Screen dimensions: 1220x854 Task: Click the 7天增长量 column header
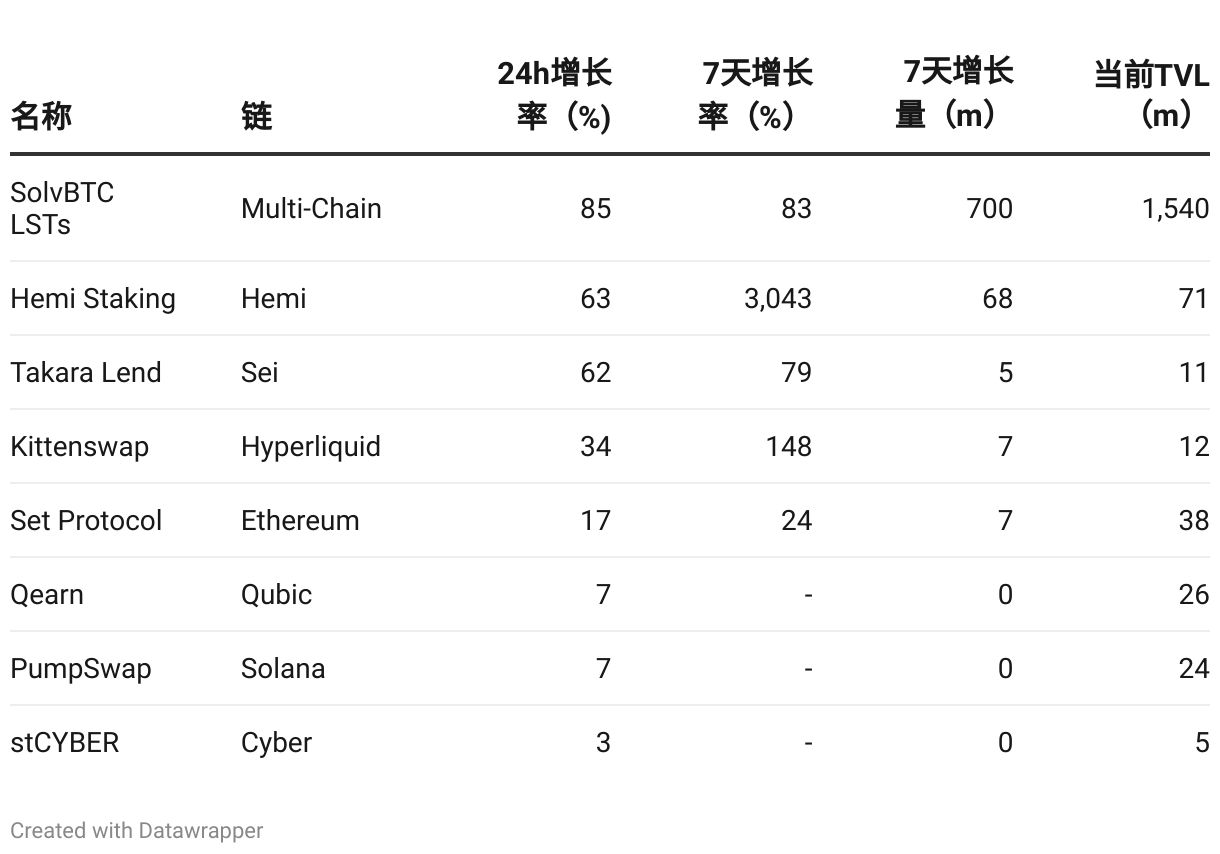(x=955, y=93)
